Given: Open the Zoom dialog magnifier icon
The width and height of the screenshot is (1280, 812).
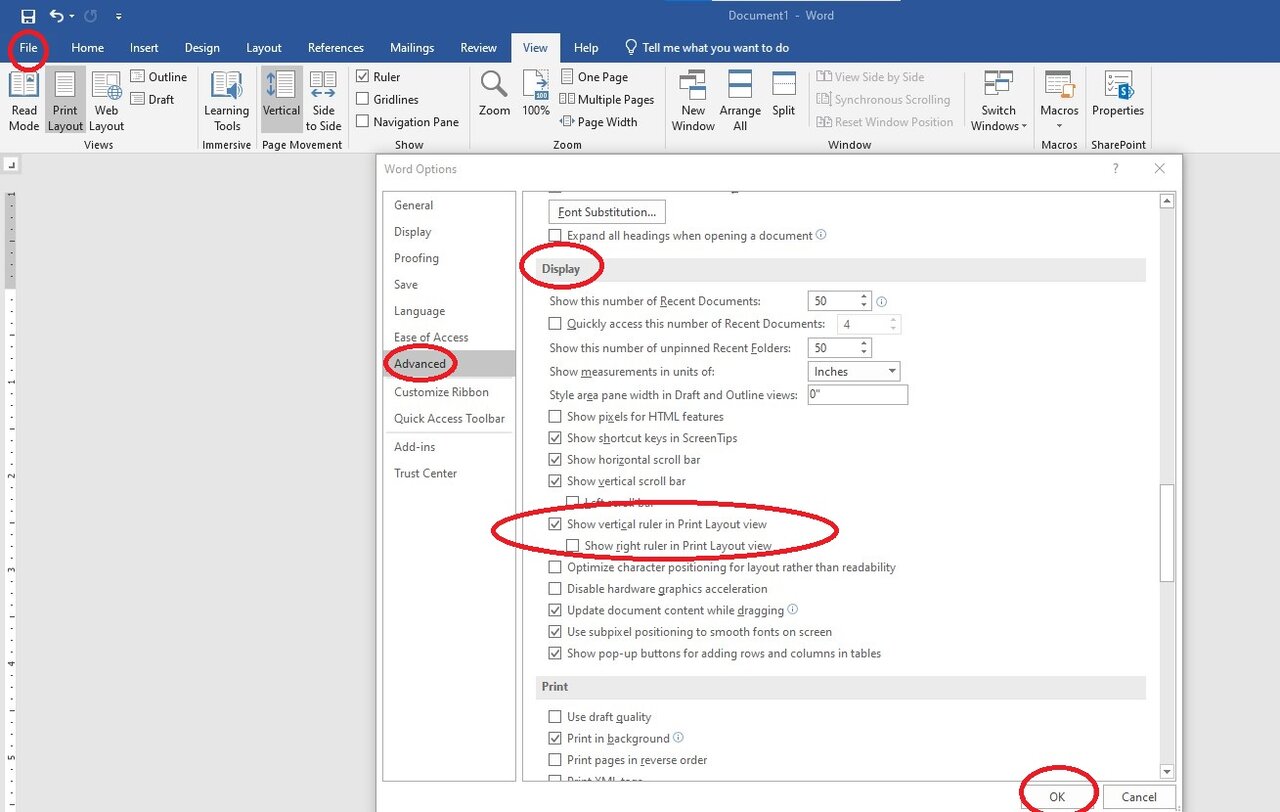Looking at the screenshot, I should click(x=494, y=87).
